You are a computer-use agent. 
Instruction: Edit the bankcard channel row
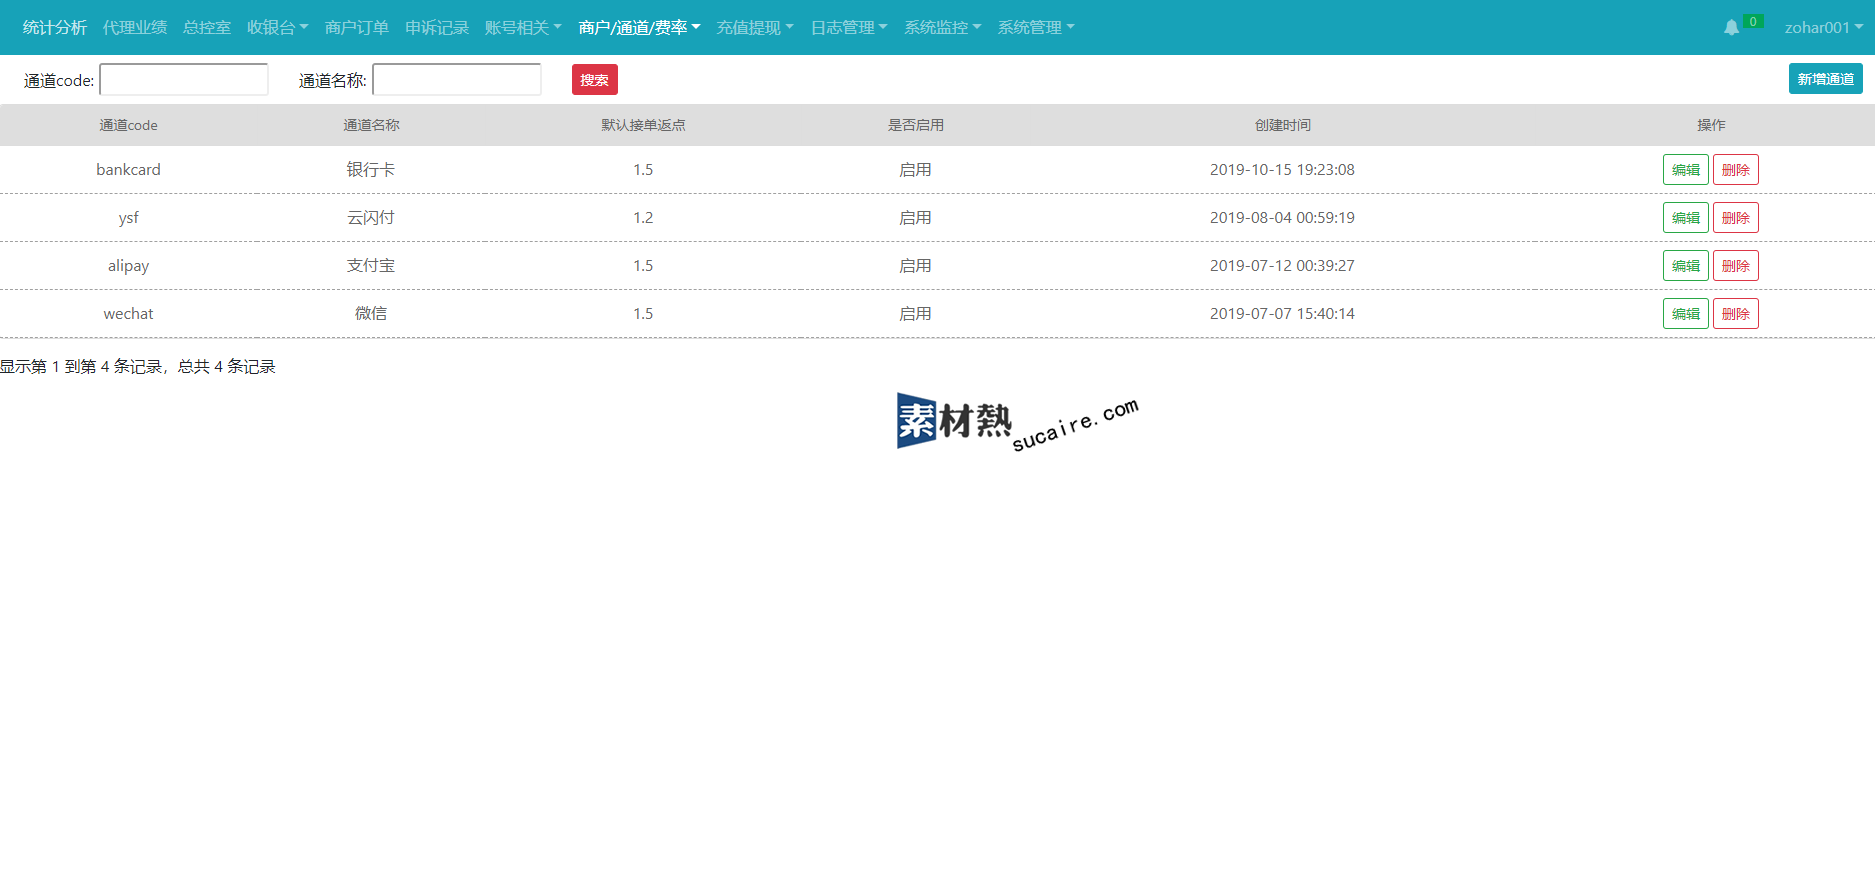[1686, 170]
